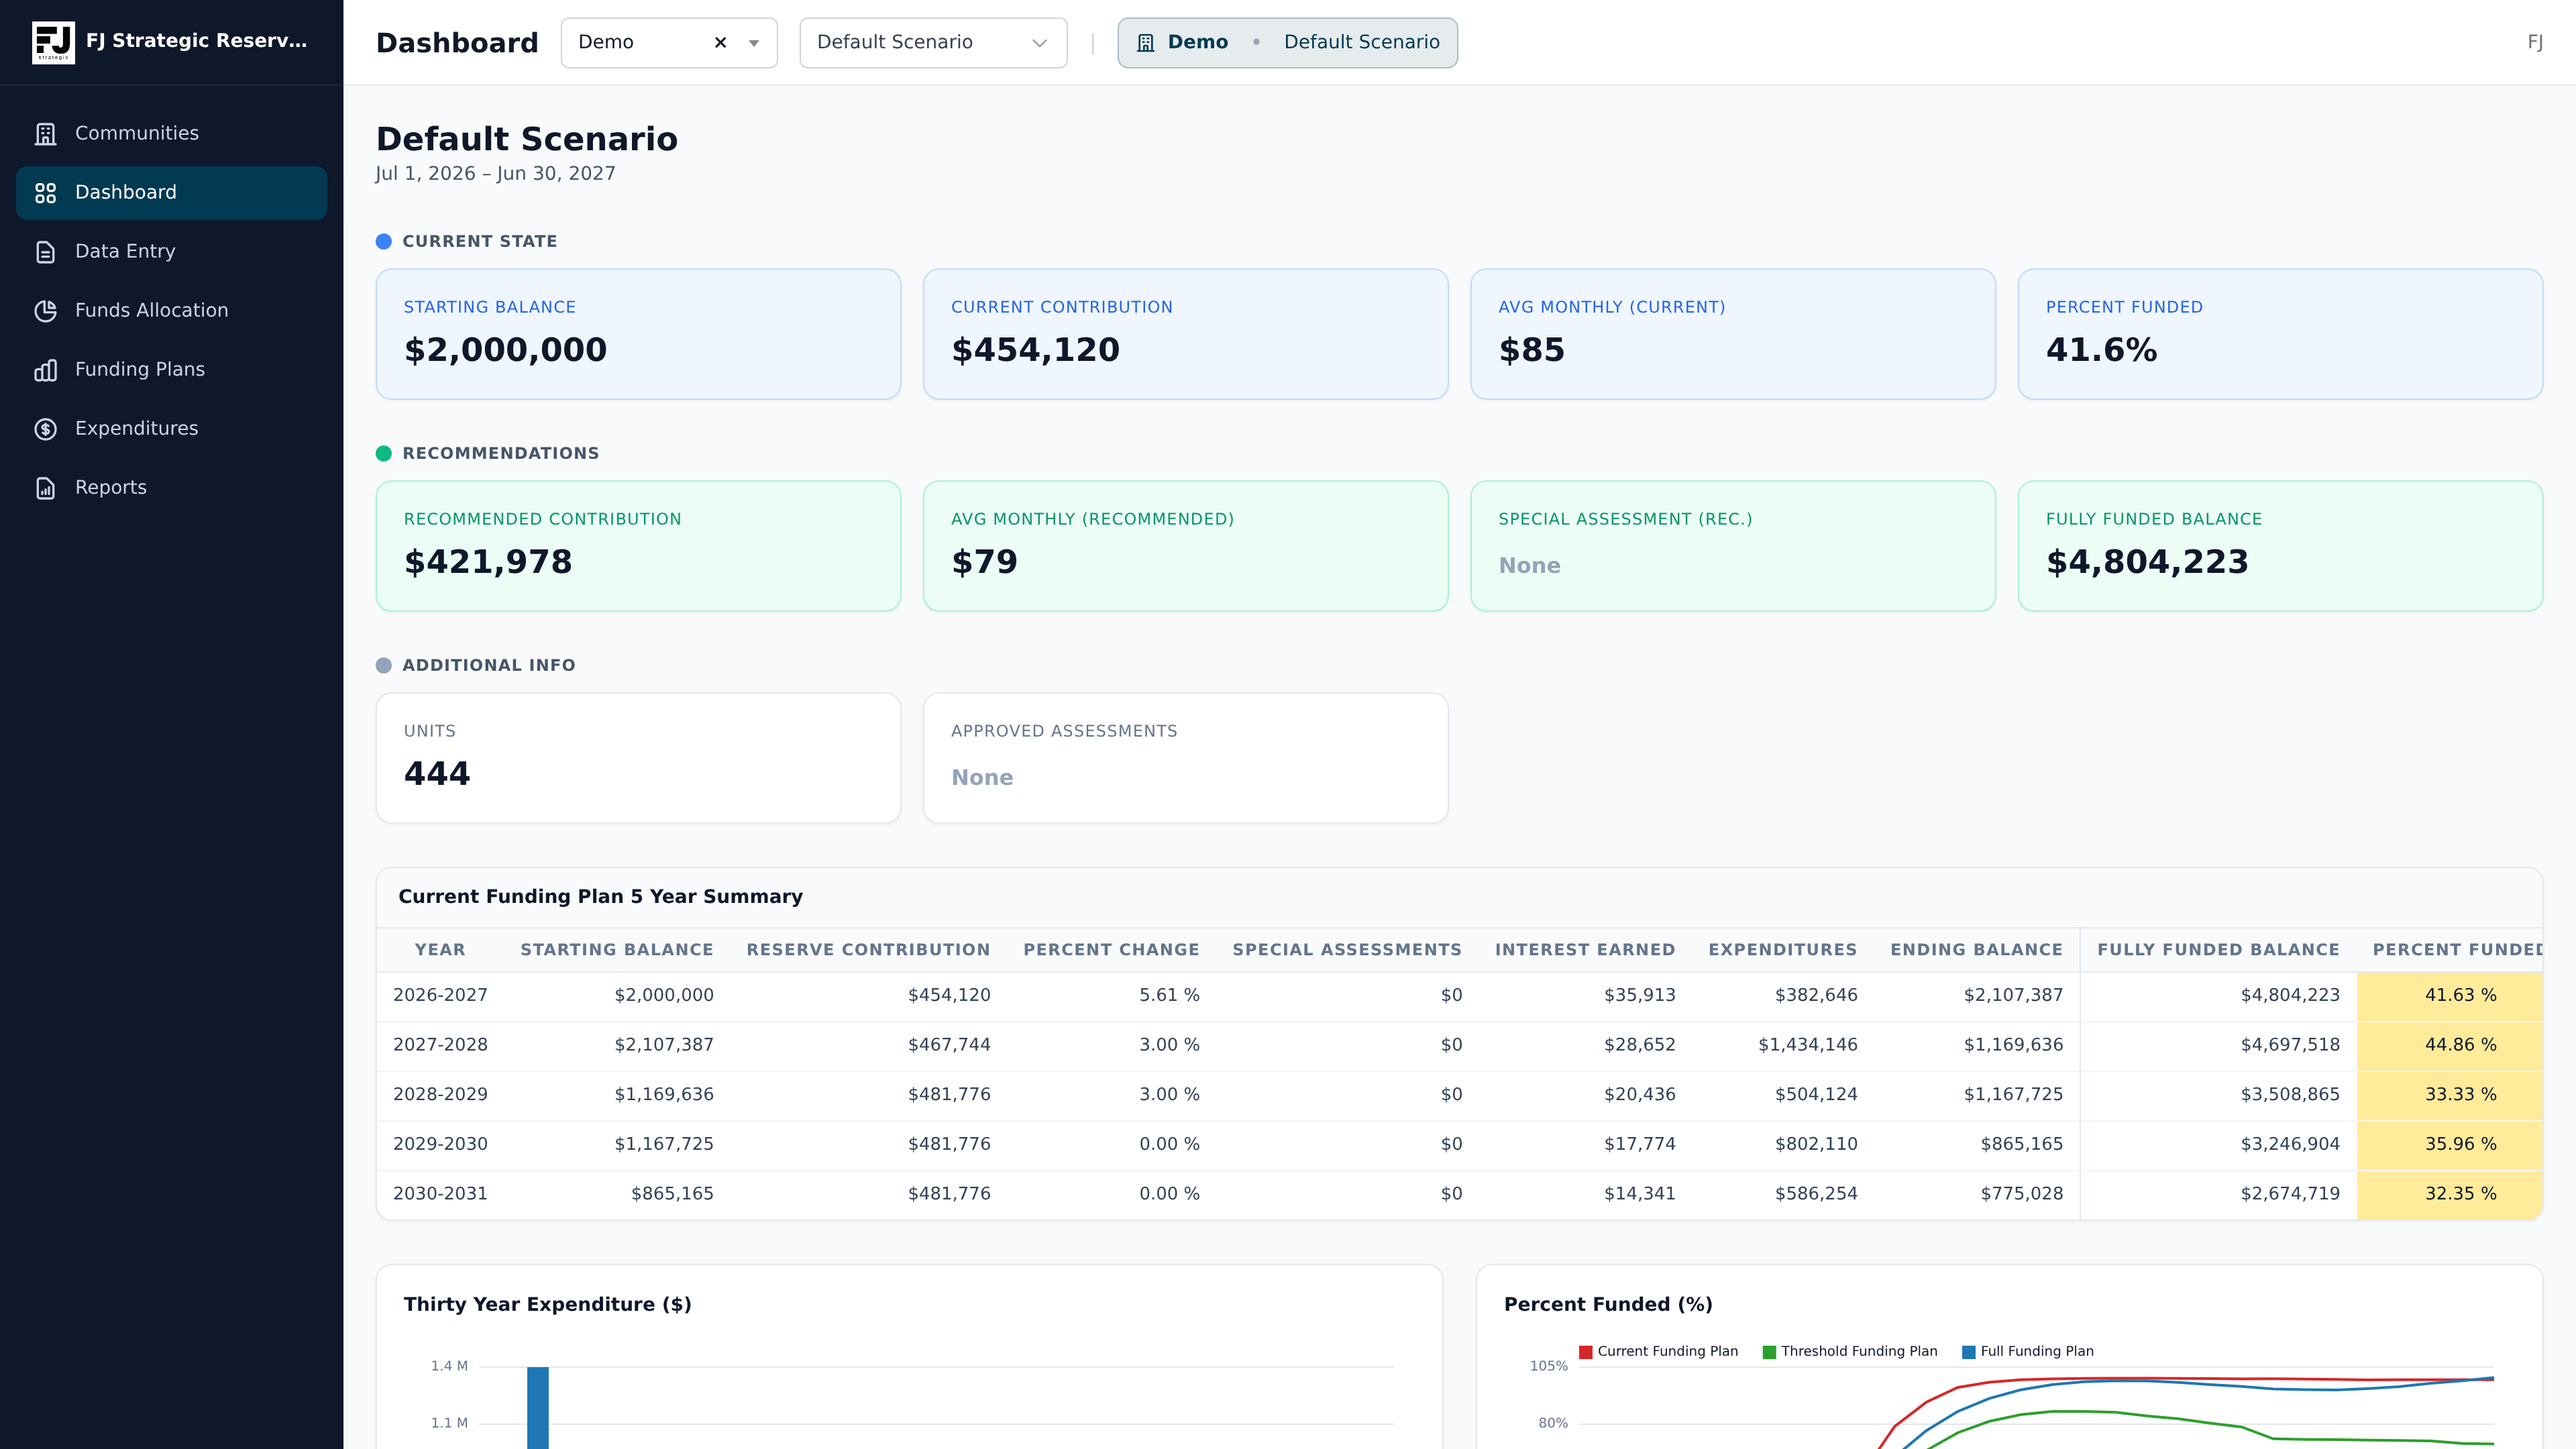Click the 2030-2031 year cell

tap(440, 1194)
